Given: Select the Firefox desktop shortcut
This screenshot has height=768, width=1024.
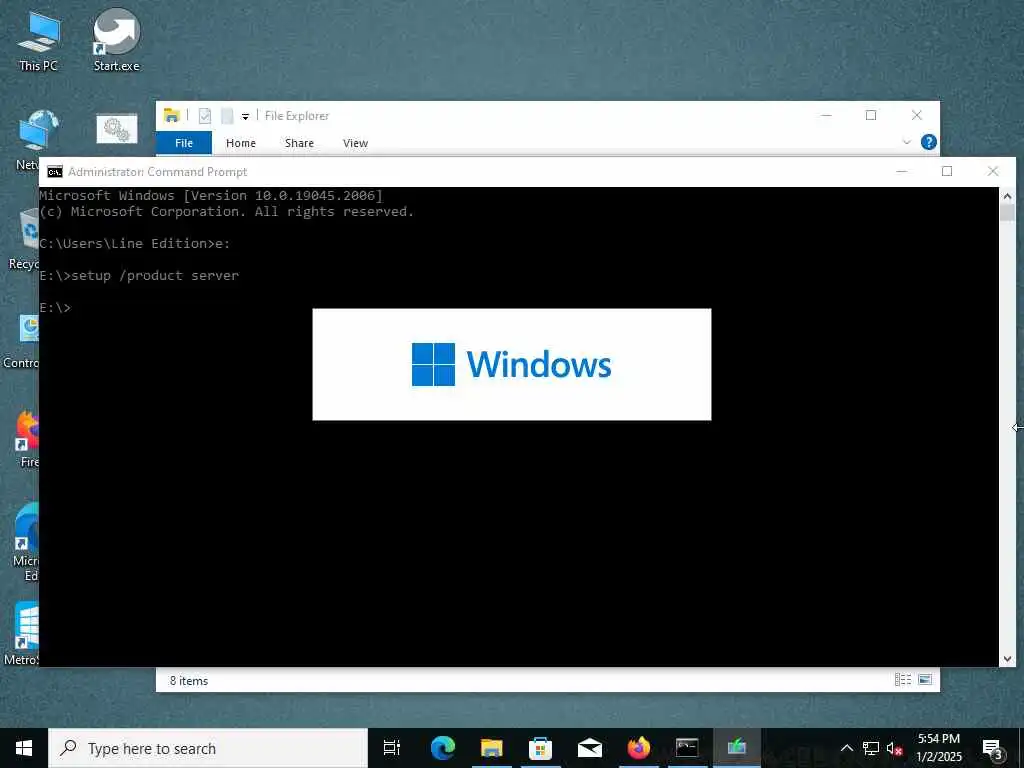Looking at the screenshot, I should (27, 439).
